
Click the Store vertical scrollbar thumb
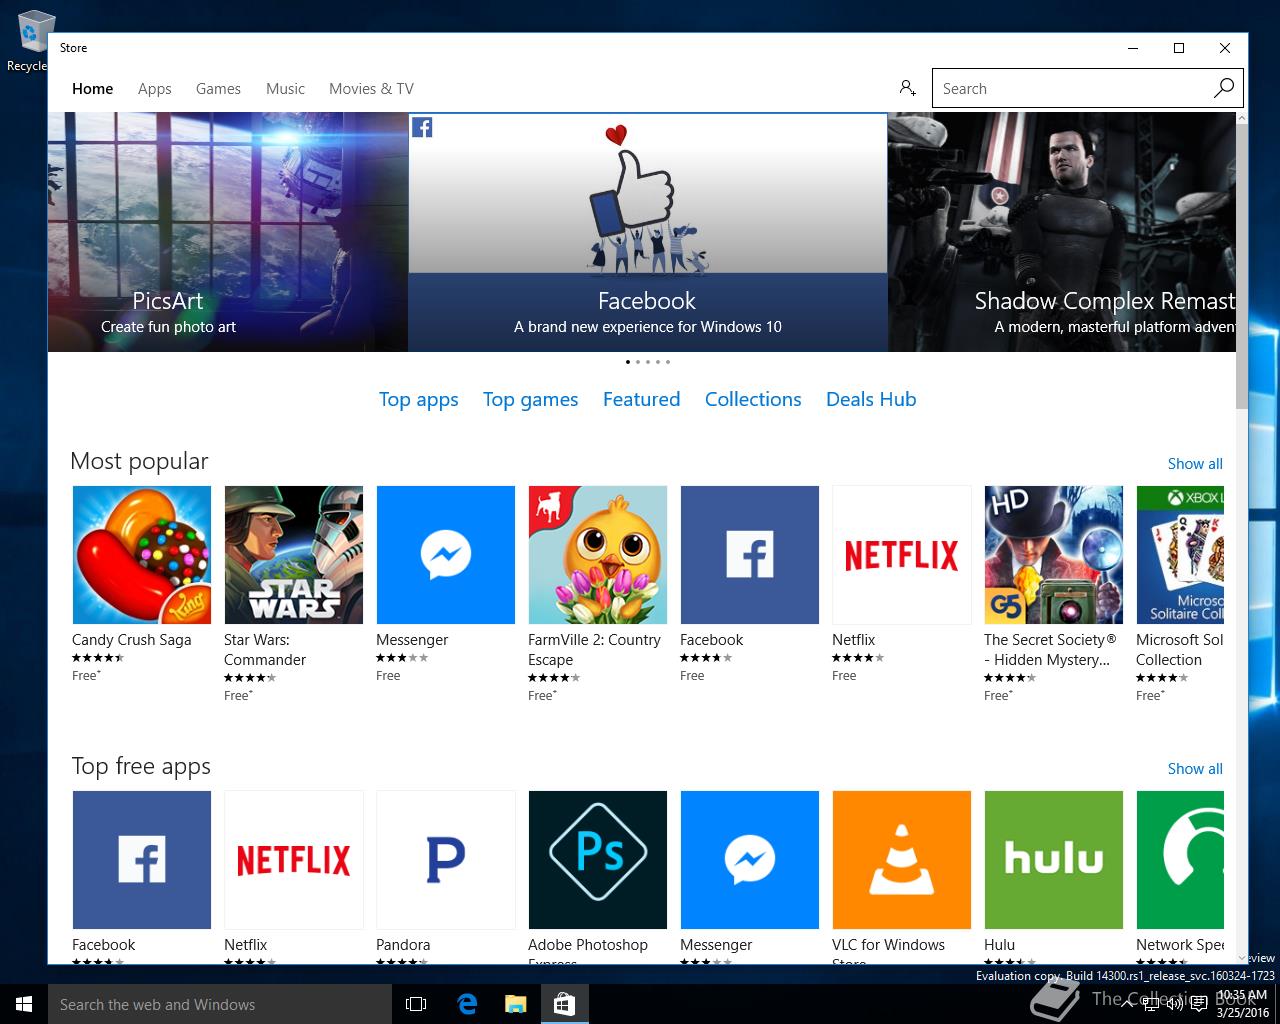[1242, 266]
